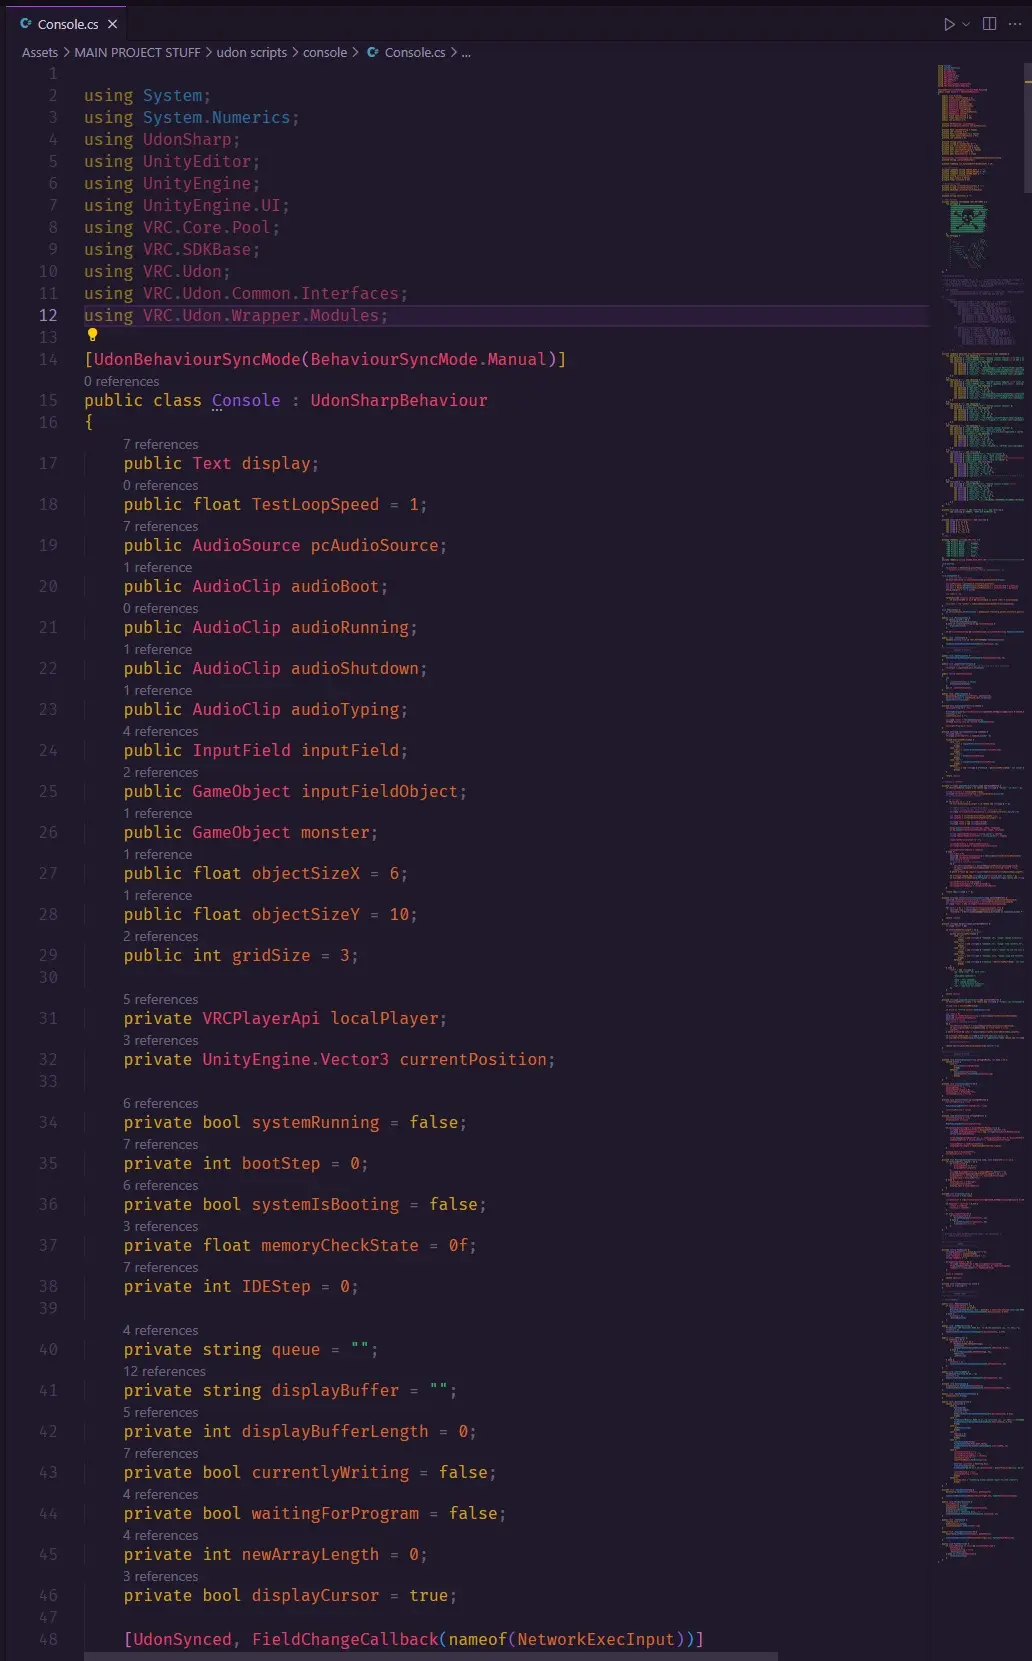Show 2 references above gridSize
The width and height of the screenshot is (1032, 1661).
coord(161,936)
